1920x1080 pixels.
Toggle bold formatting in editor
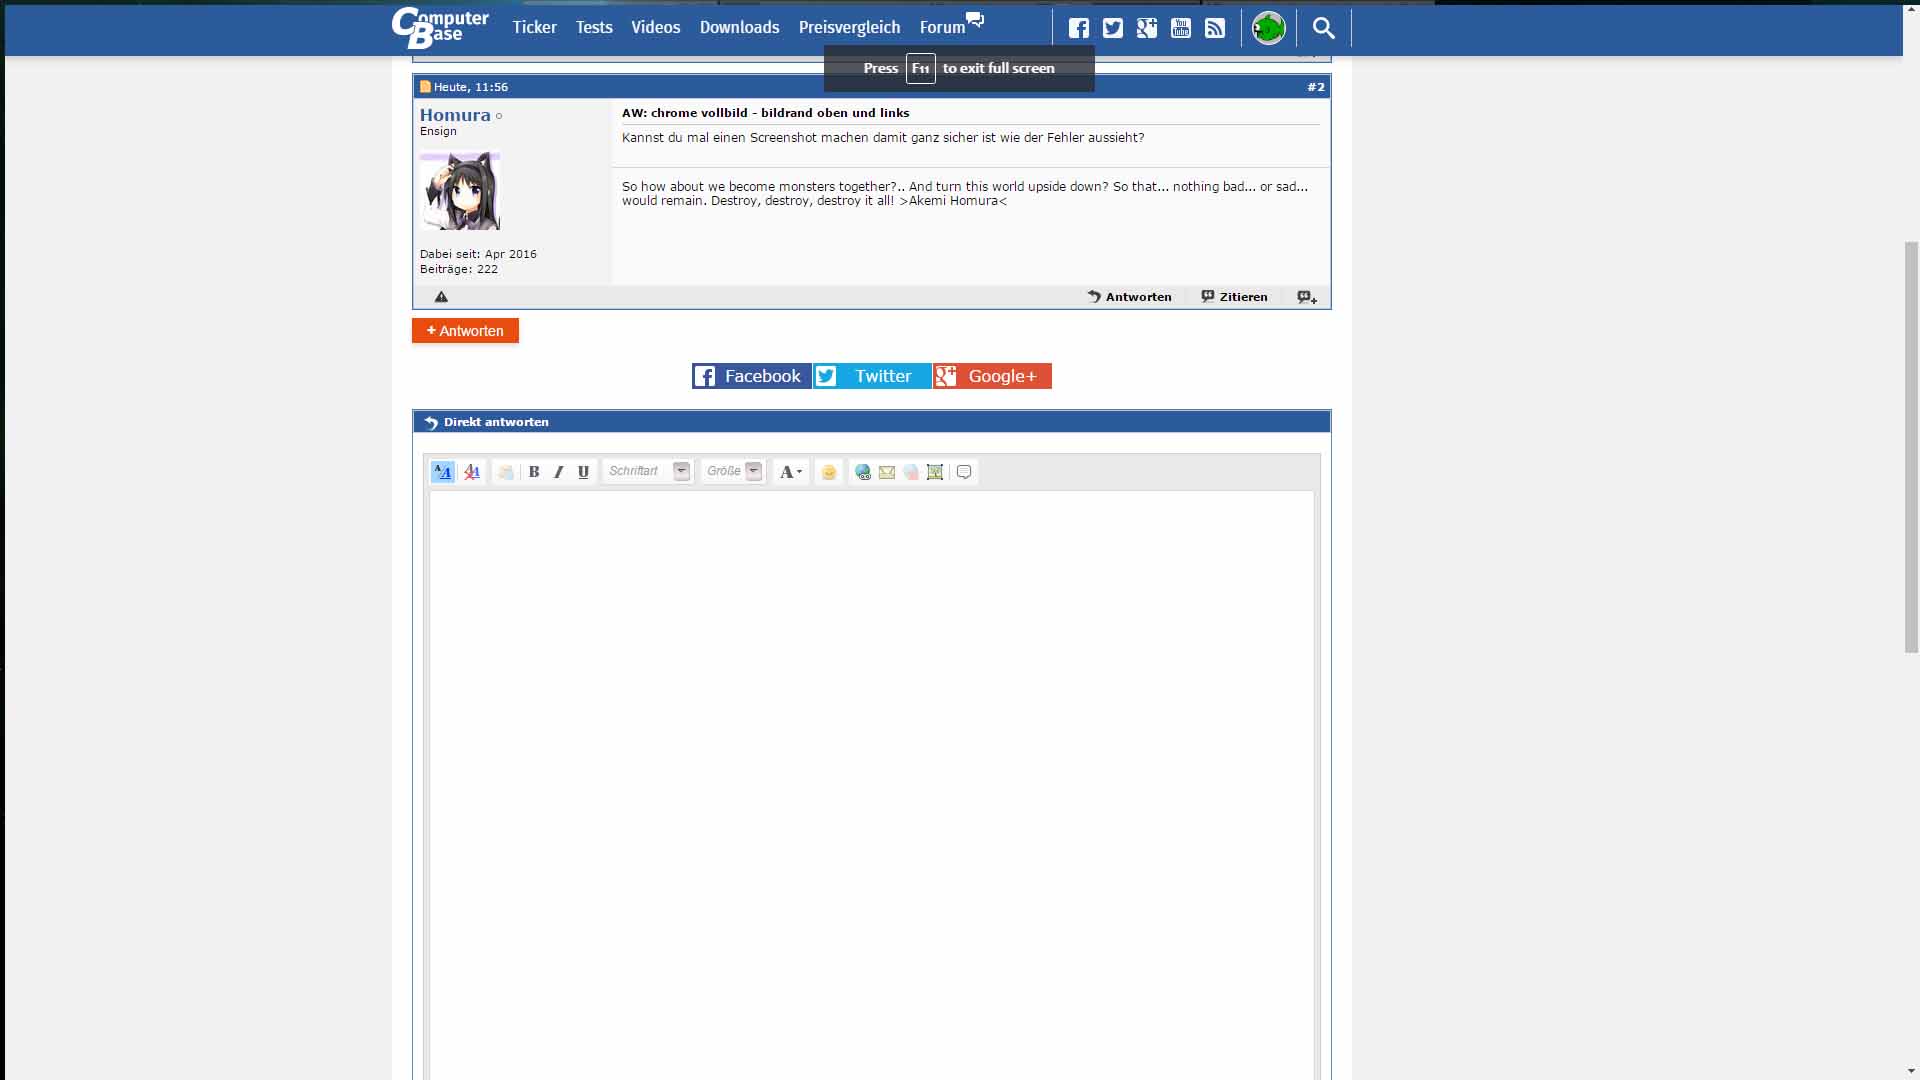pos(534,472)
